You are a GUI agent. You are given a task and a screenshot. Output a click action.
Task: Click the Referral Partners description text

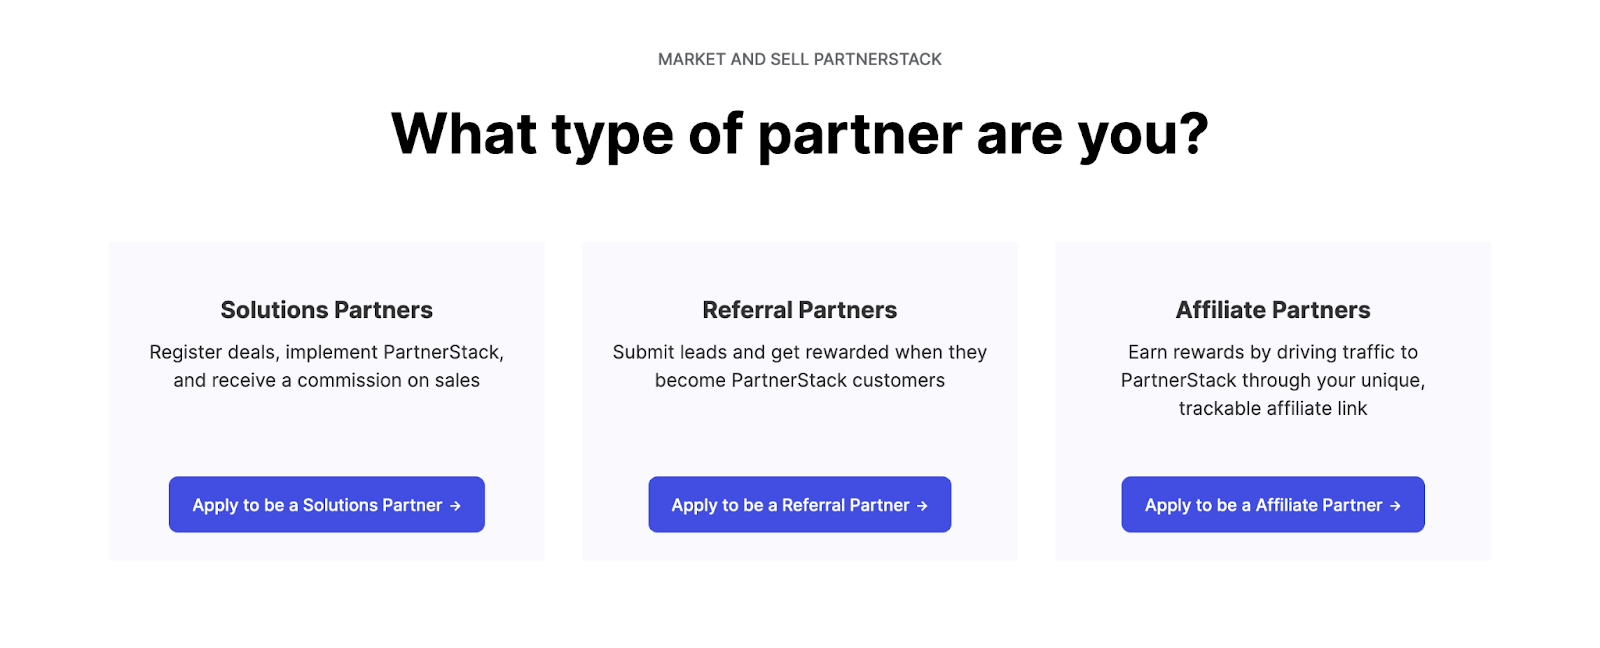[x=799, y=366]
